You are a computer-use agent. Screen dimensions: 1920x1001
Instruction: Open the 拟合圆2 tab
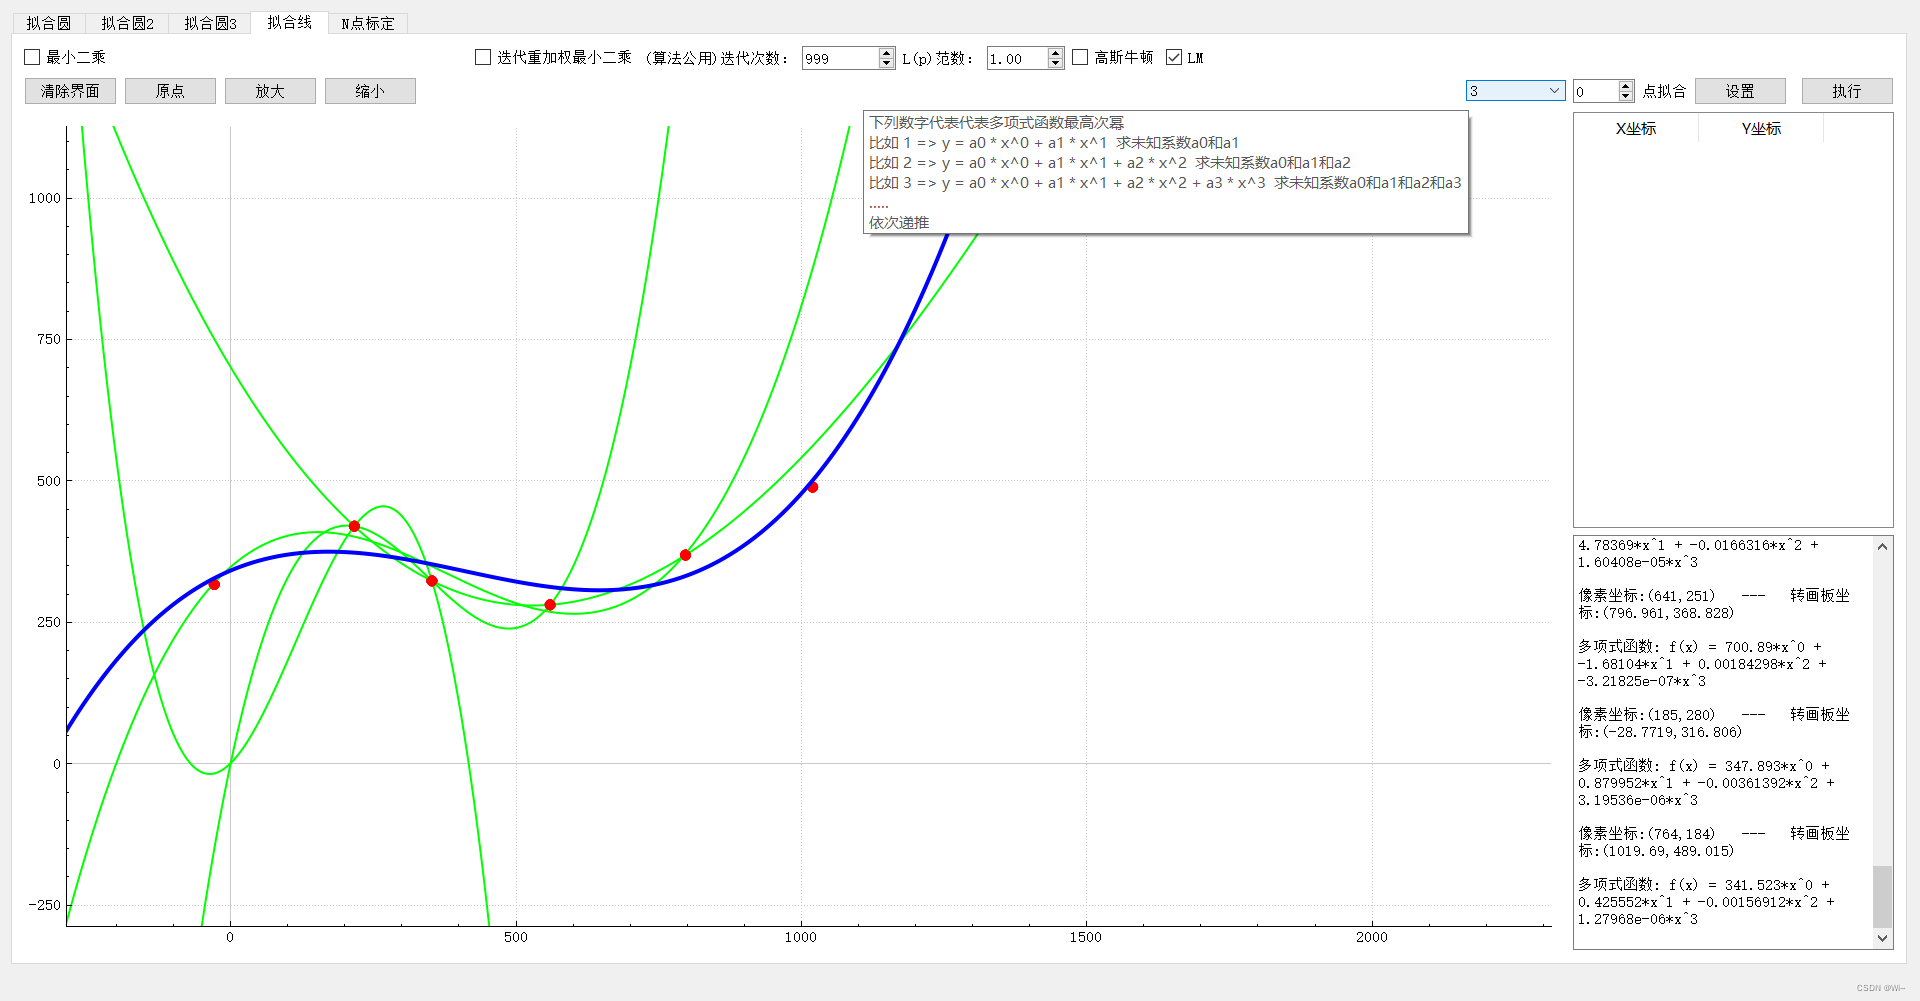tap(127, 23)
